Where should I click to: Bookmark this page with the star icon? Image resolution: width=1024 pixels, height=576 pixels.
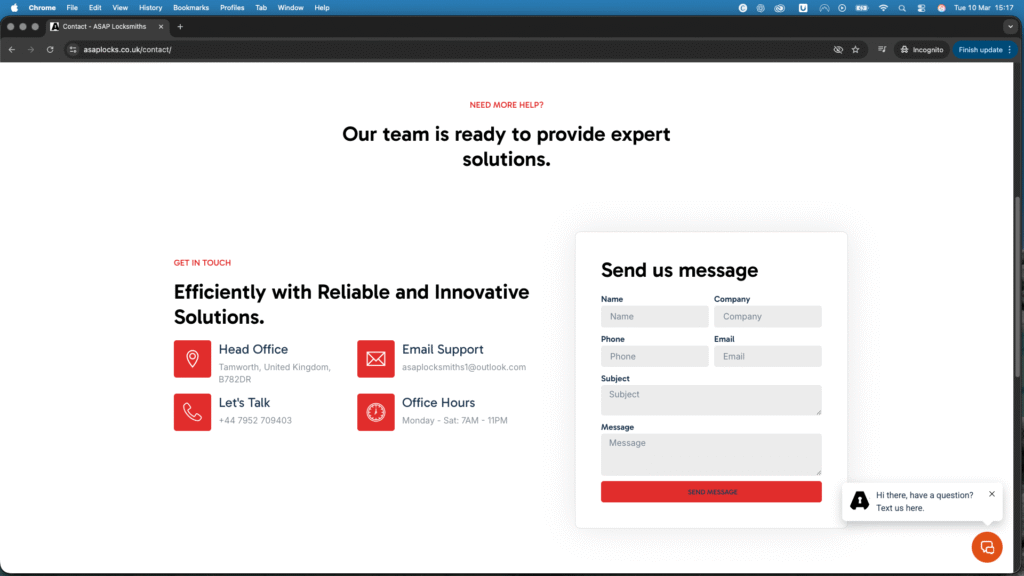point(855,49)
